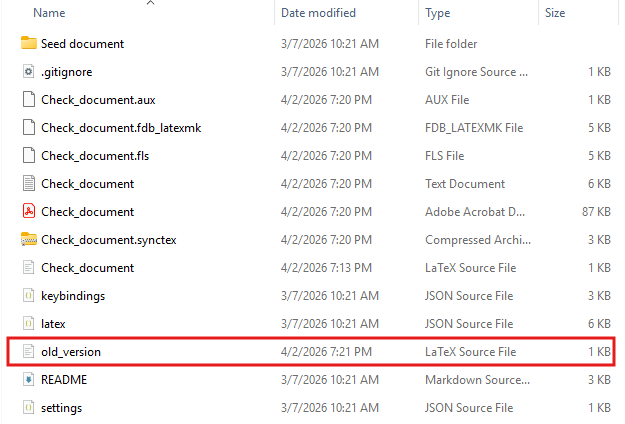Select 'Check_document.fls' file name

95,156
